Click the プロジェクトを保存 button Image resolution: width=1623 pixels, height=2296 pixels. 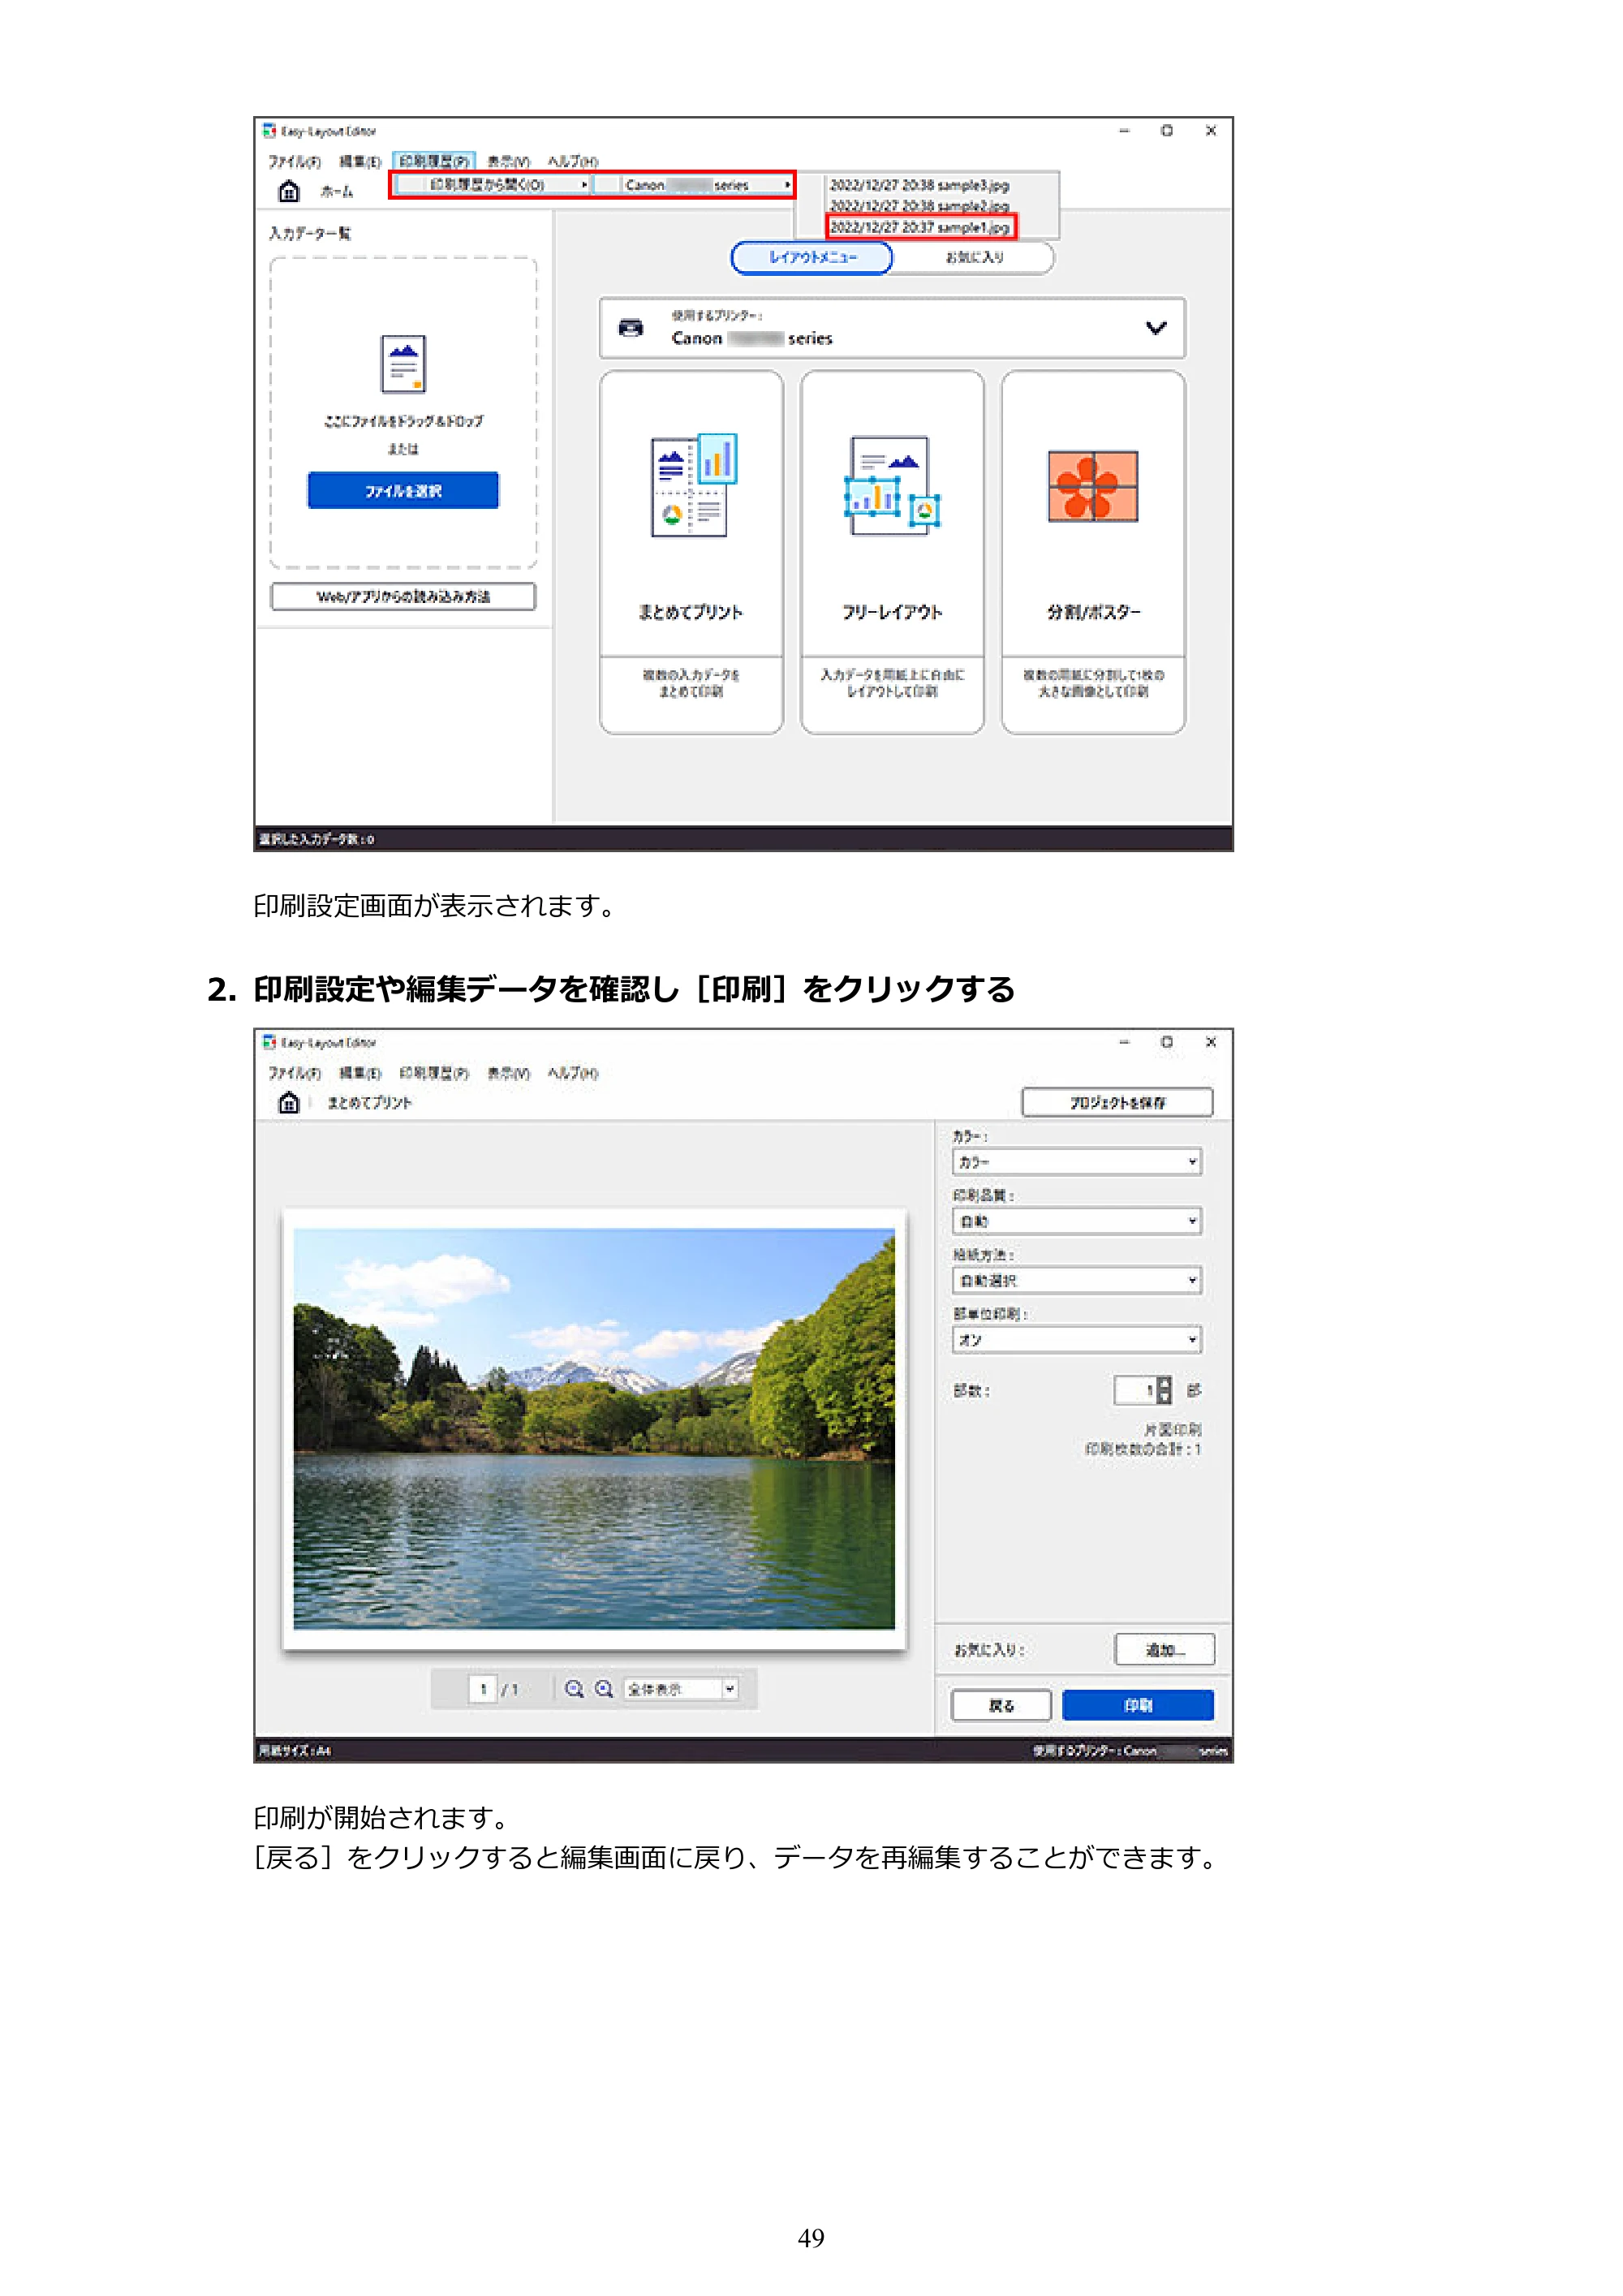pos(1117,1102)
